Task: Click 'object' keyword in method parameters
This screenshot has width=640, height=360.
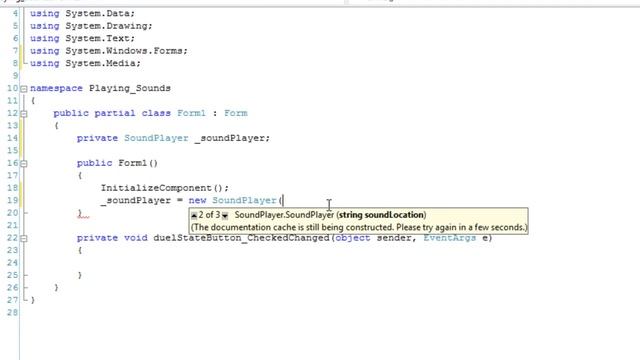Action: click(353, 238)
